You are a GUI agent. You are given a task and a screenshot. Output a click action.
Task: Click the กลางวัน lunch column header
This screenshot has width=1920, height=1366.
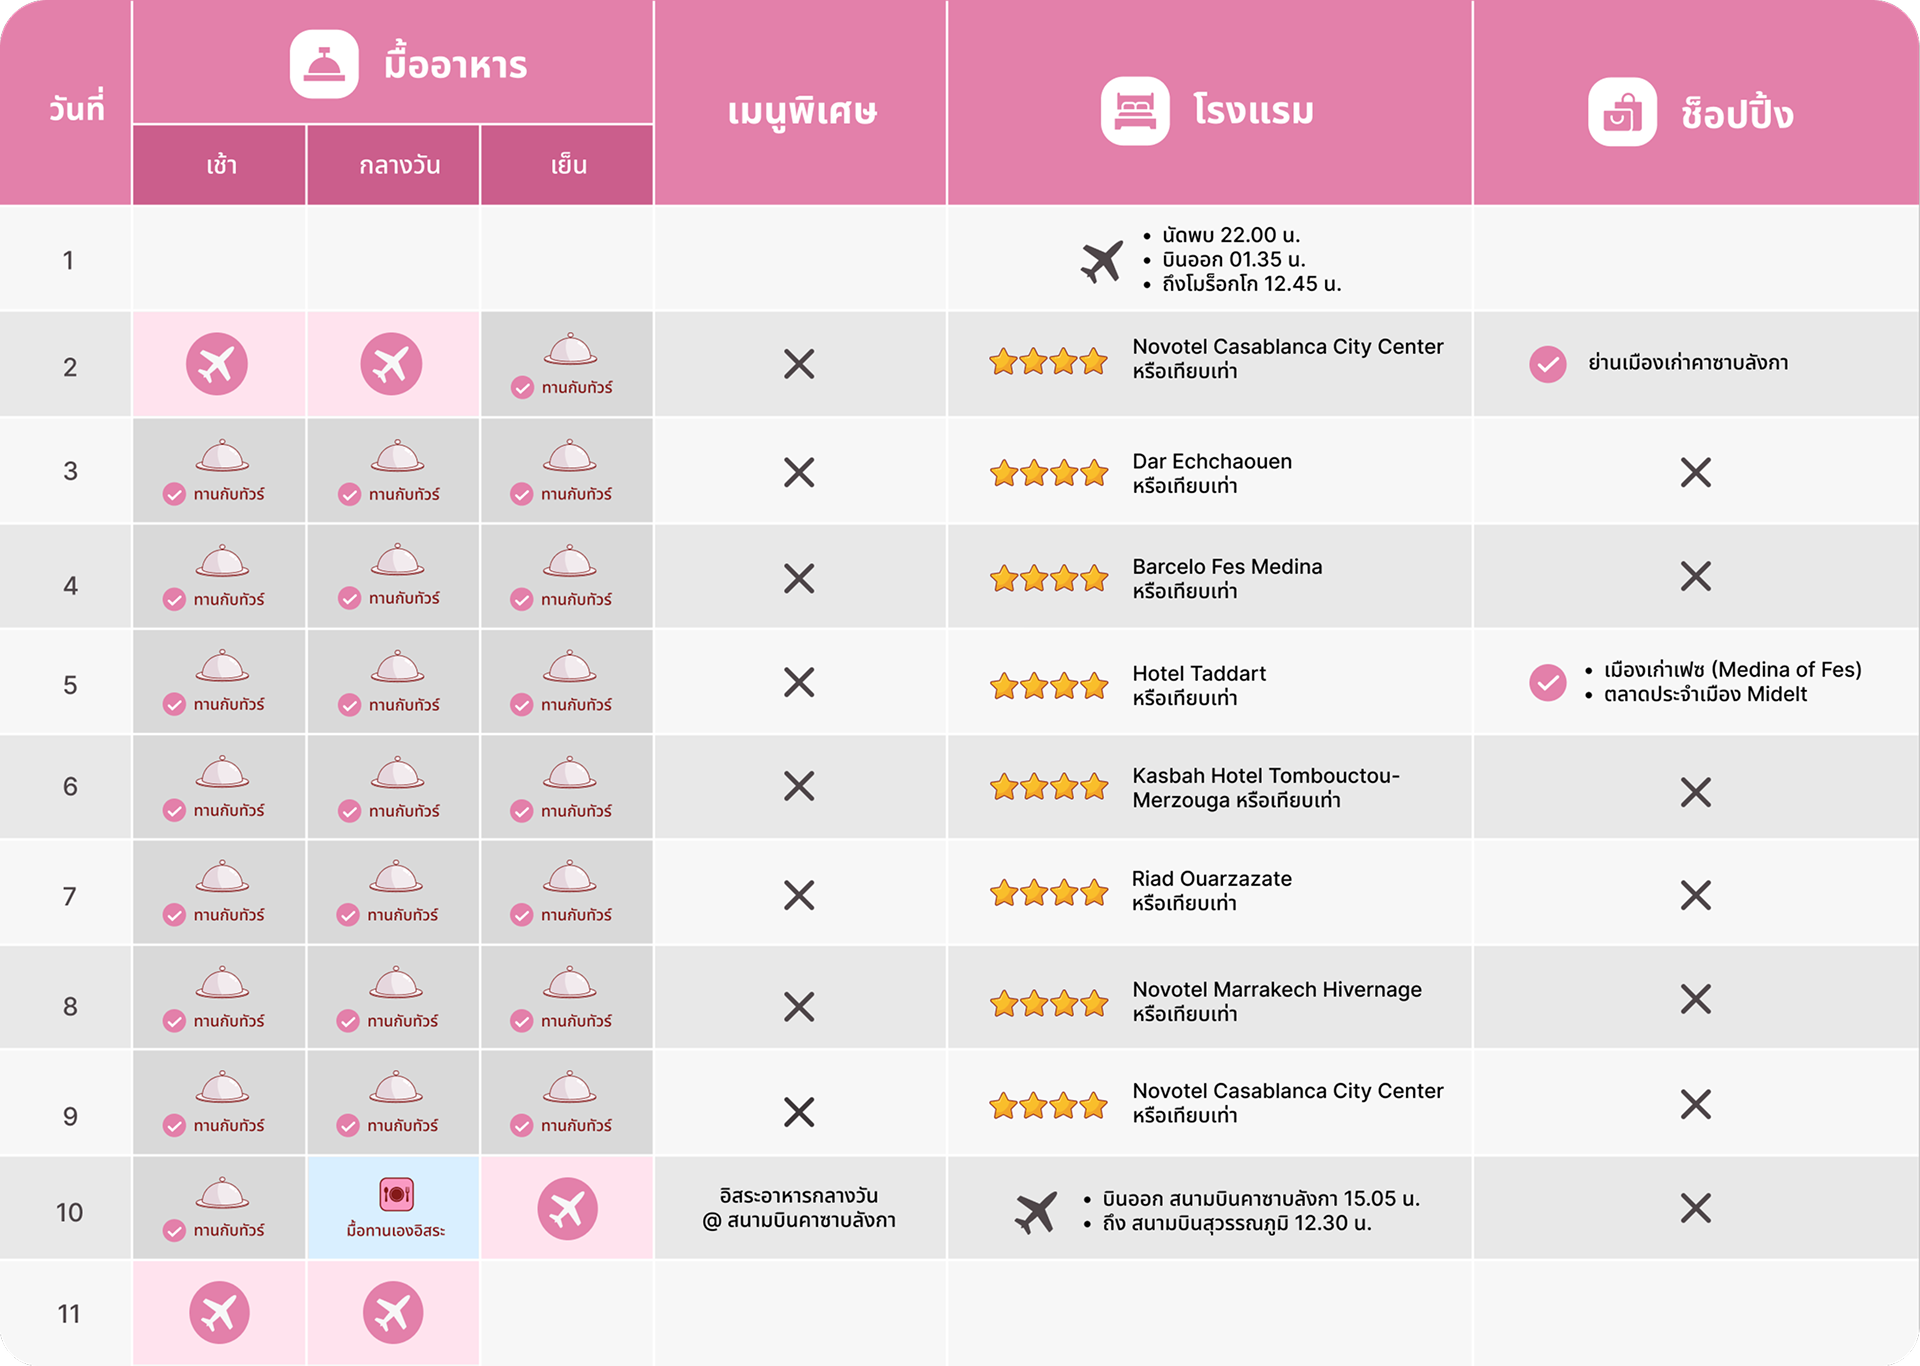[x=399, y=166]
